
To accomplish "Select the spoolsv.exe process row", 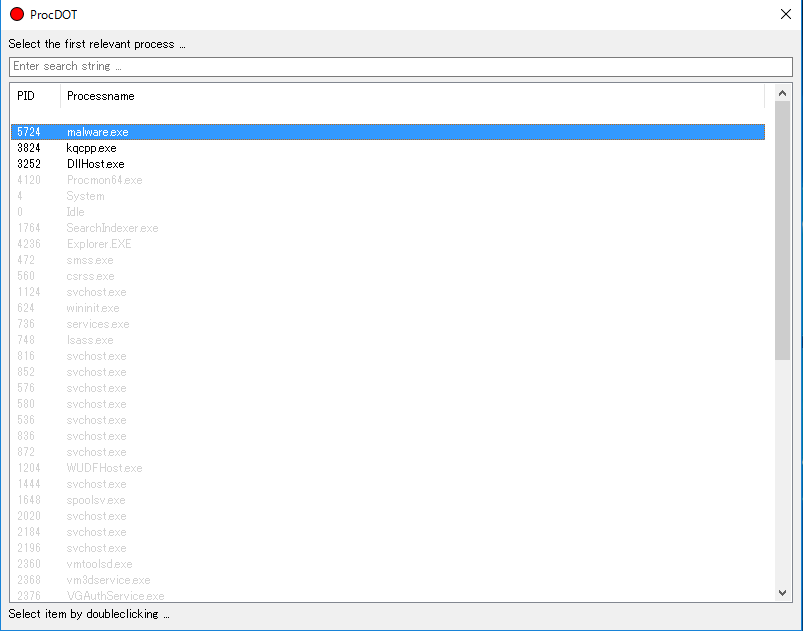I will pos(96,500).
